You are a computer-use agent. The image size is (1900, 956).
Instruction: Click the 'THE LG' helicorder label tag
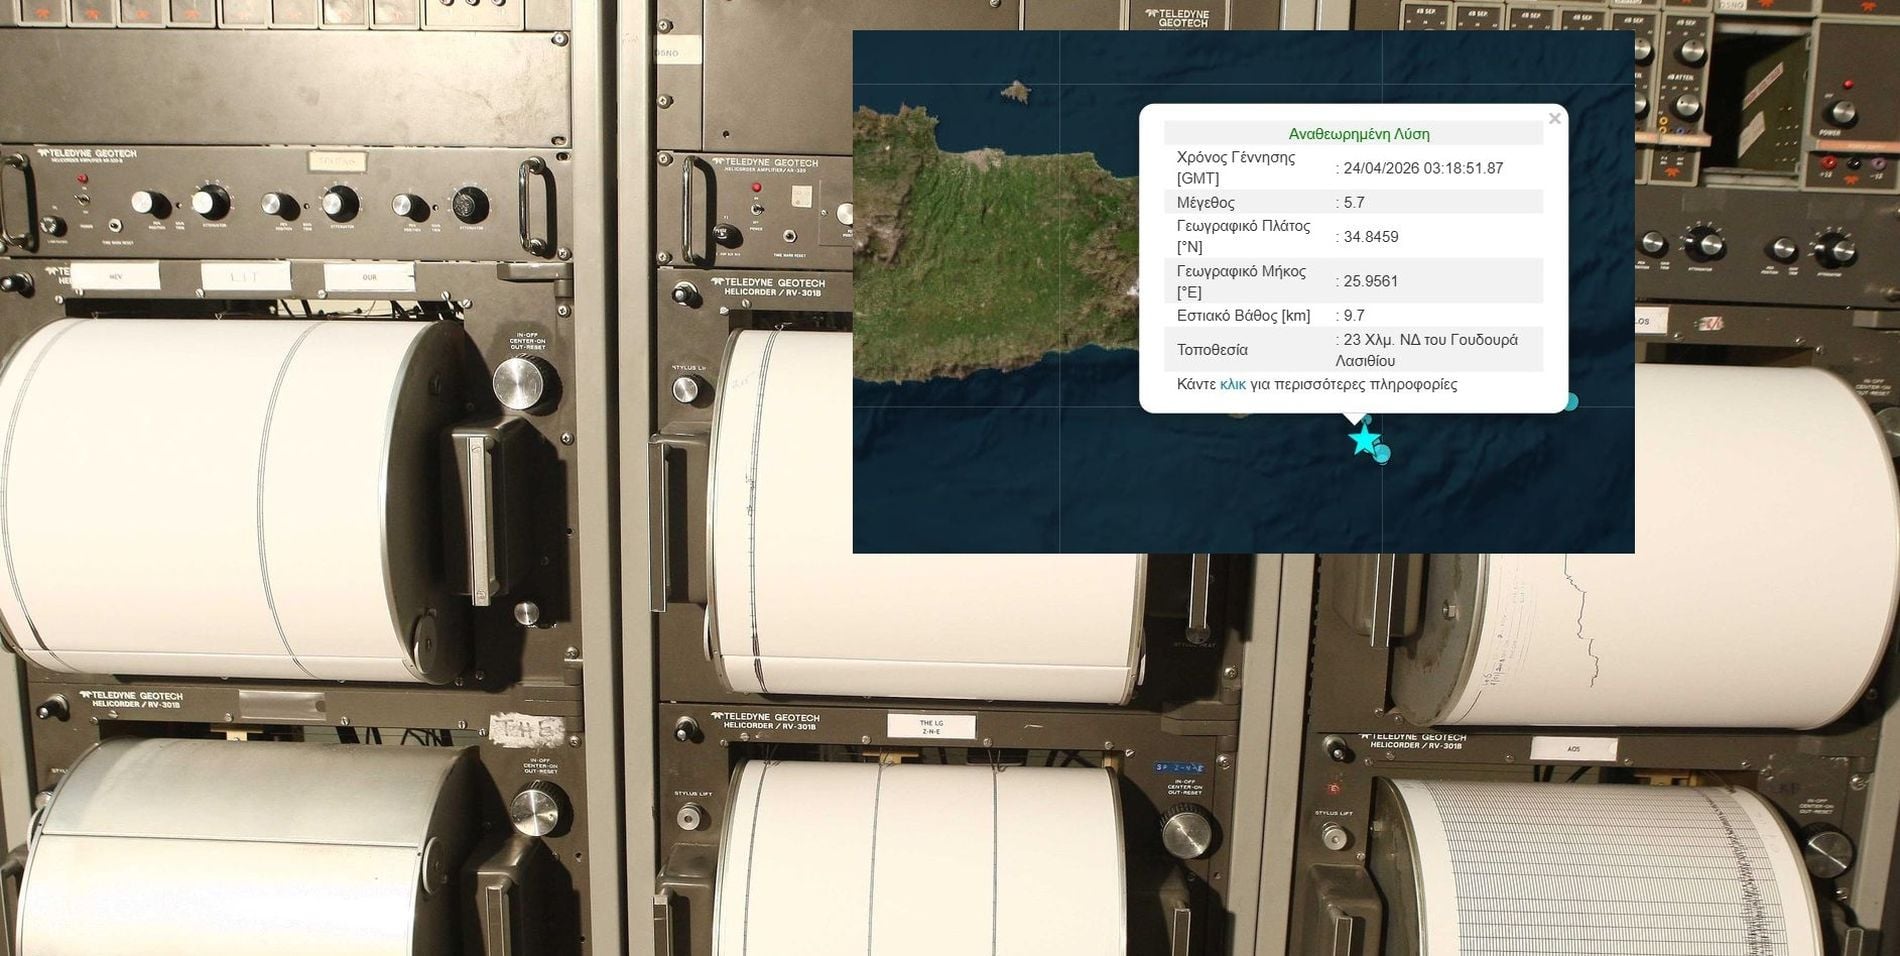[x=930, y=727]
